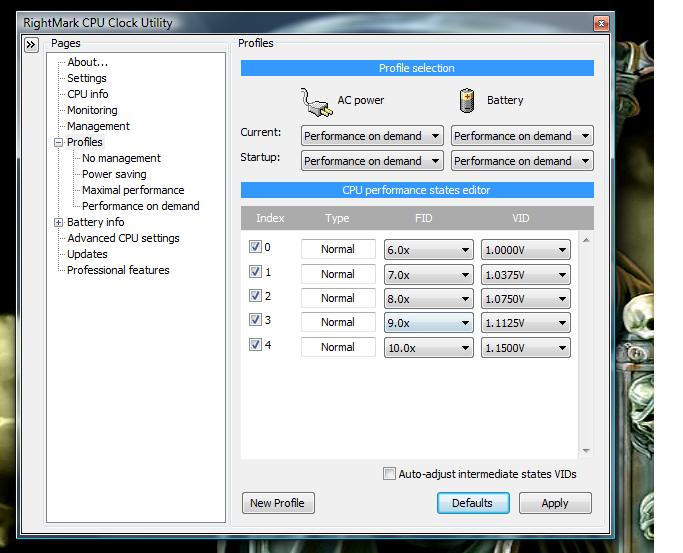Uncheck performance state index 3

point(255,320)
